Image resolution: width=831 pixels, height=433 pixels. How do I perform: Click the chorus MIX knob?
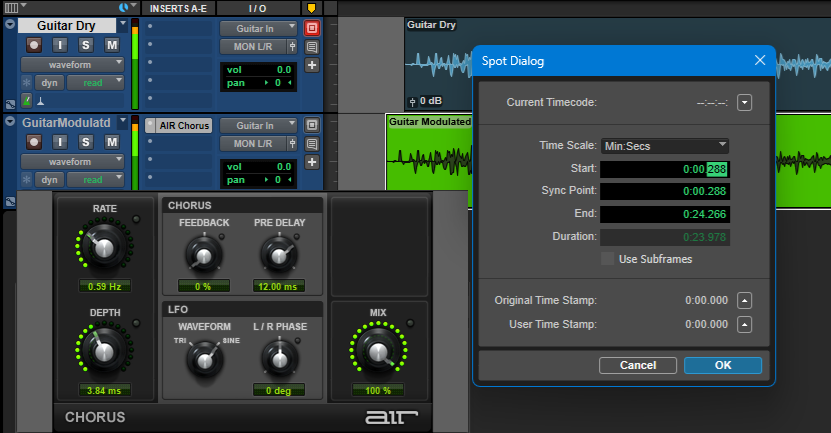pos(378,351)
